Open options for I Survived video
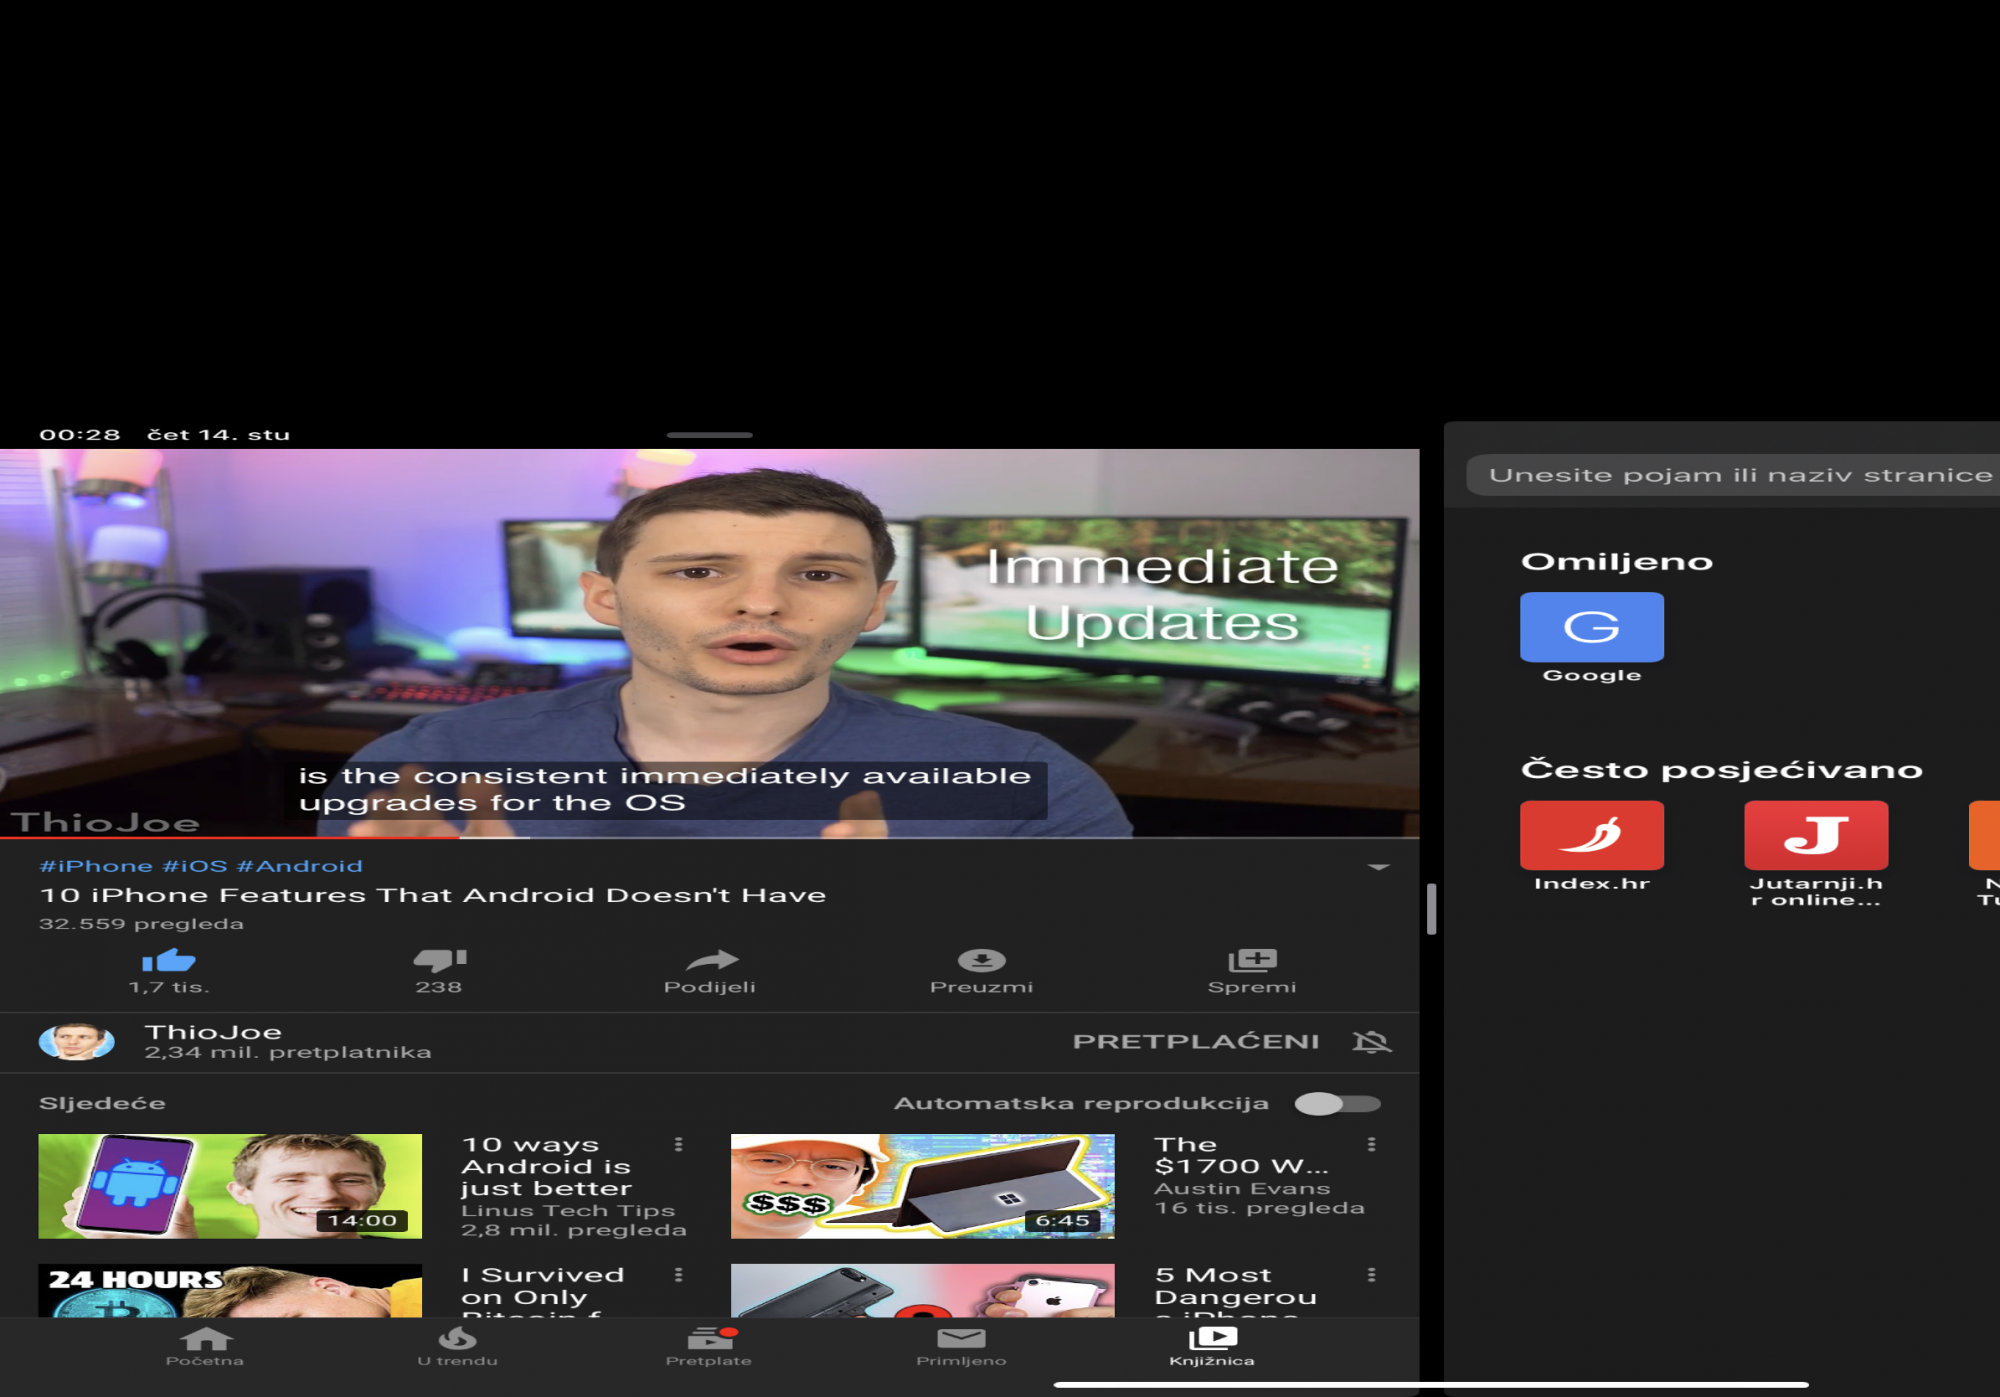The image size is (2000, 1397). [x=678, y=1275]
